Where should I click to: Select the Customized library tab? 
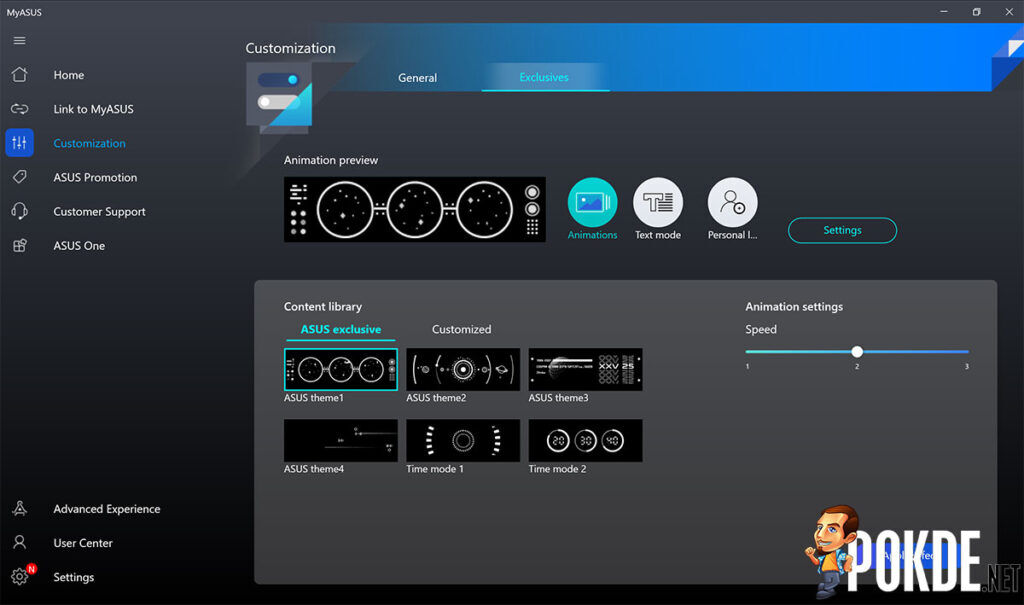pyautogui.click(x=461, y=329)
